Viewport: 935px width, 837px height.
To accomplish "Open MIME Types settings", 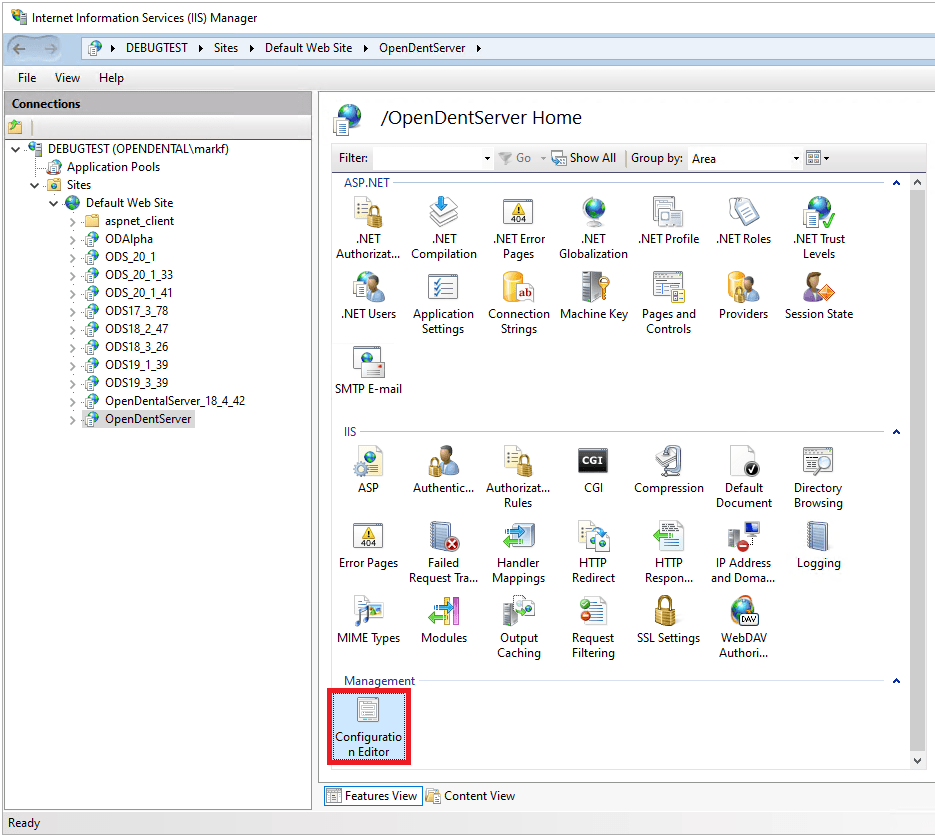I will (x=369, y=617).
